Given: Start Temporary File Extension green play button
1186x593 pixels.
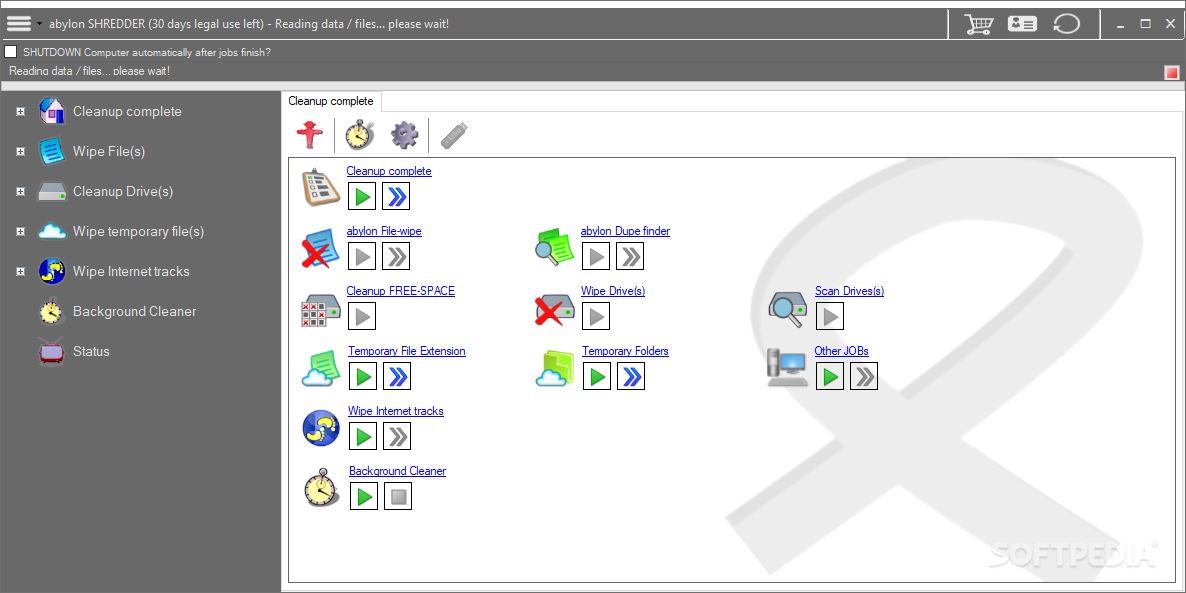Looking at the screenshot, I should click(x=364, y=376).
